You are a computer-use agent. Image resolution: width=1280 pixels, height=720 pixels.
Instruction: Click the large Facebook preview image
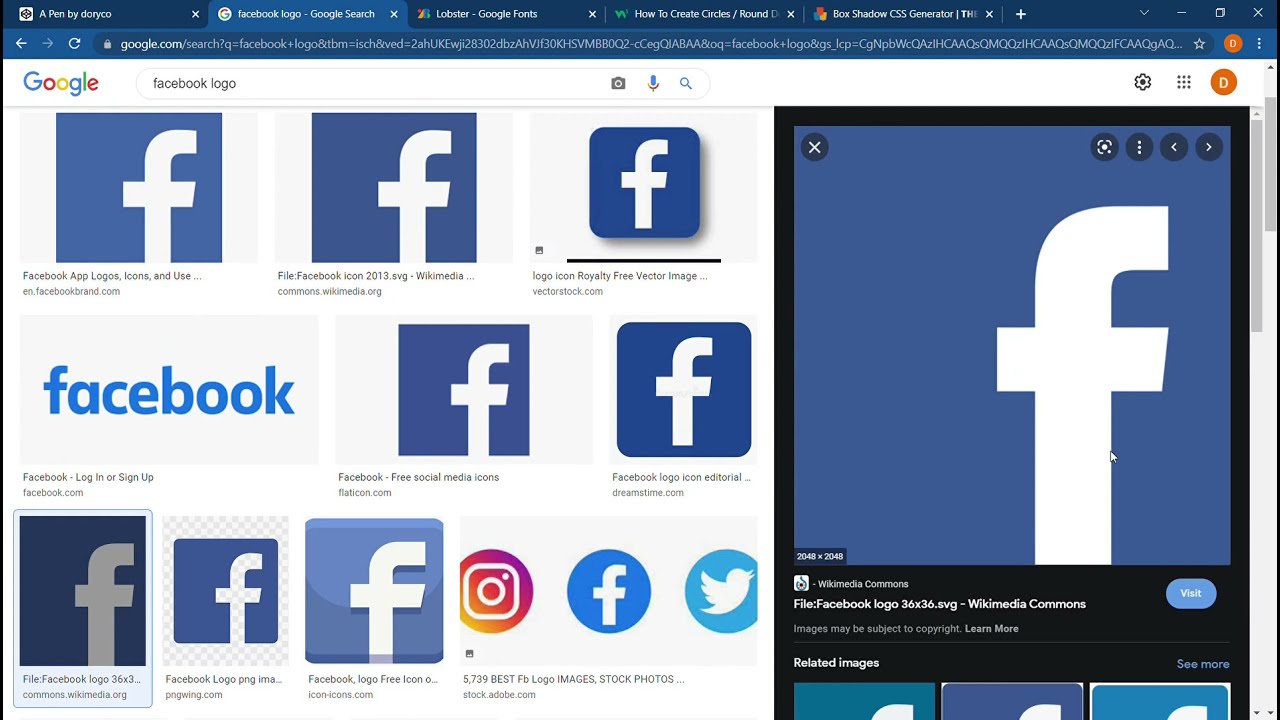pos(1012,346)
